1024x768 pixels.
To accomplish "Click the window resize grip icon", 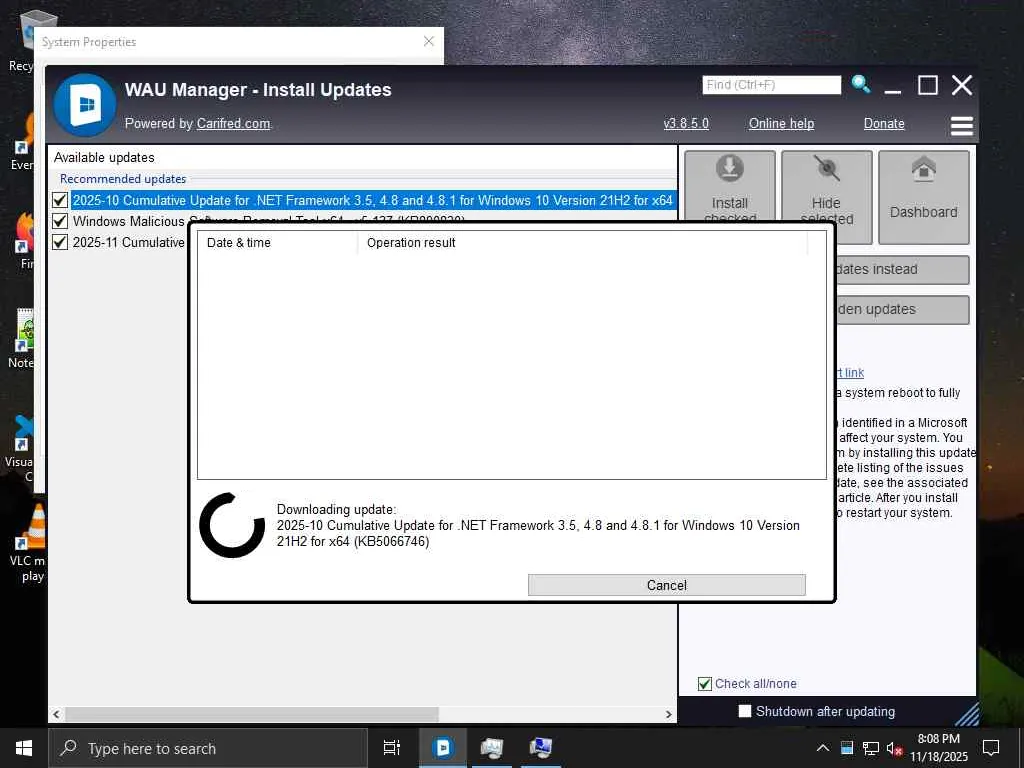I will 967,714.
